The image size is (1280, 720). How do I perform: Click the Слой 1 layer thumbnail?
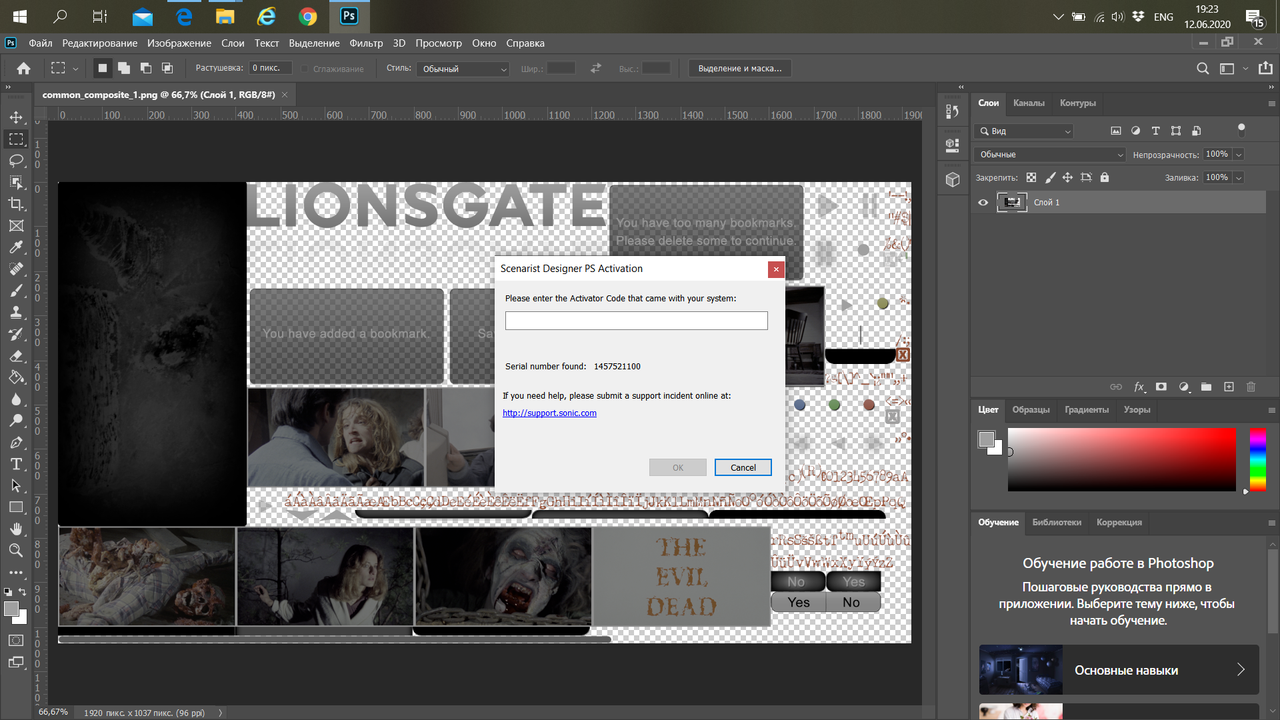(x=1013, y=202)
